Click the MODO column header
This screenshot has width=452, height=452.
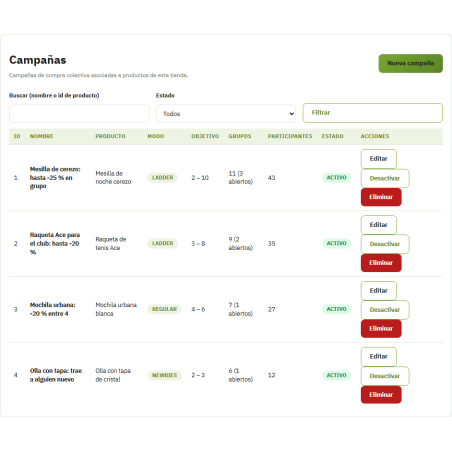point(156,136)
